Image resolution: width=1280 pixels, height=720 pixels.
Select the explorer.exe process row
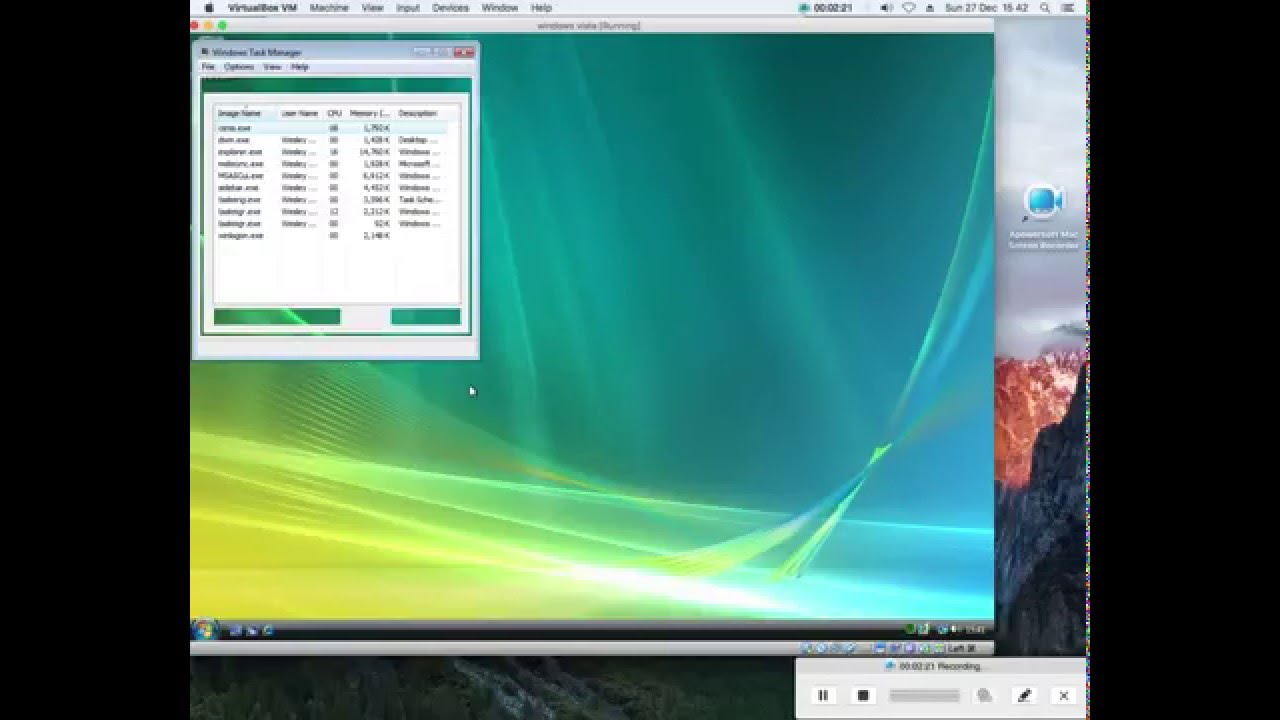pyautogui.click(x=331, y=152)
